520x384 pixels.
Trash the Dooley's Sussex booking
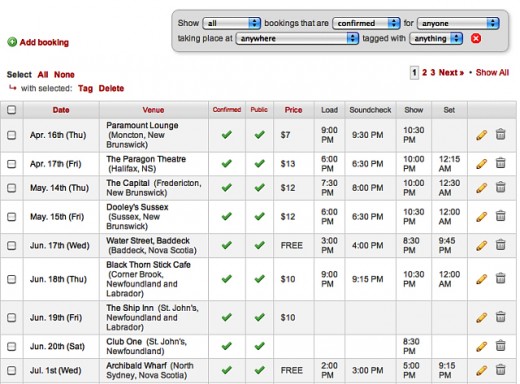tap(500, 216)
